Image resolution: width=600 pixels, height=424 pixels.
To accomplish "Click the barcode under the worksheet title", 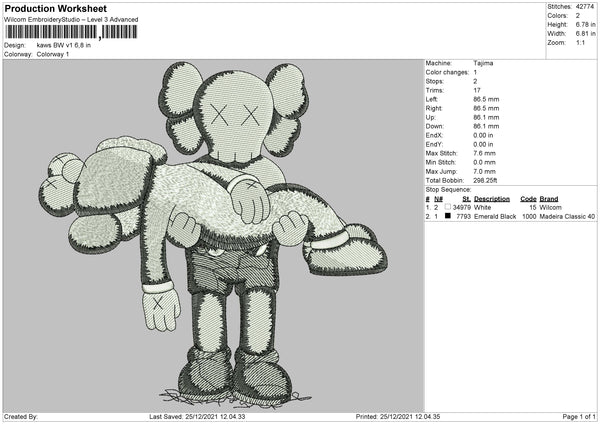I will (71, 32).
